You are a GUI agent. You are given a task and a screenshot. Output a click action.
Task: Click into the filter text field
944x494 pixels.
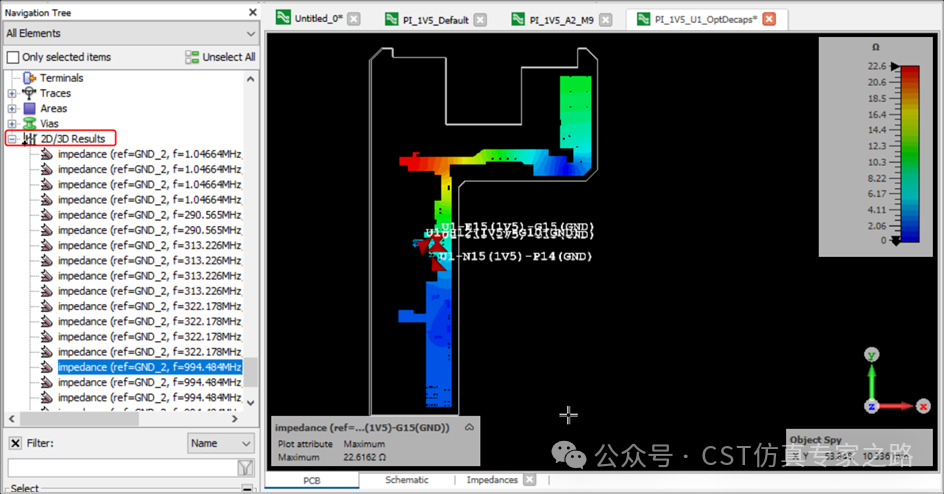click(x=123, y=468)
